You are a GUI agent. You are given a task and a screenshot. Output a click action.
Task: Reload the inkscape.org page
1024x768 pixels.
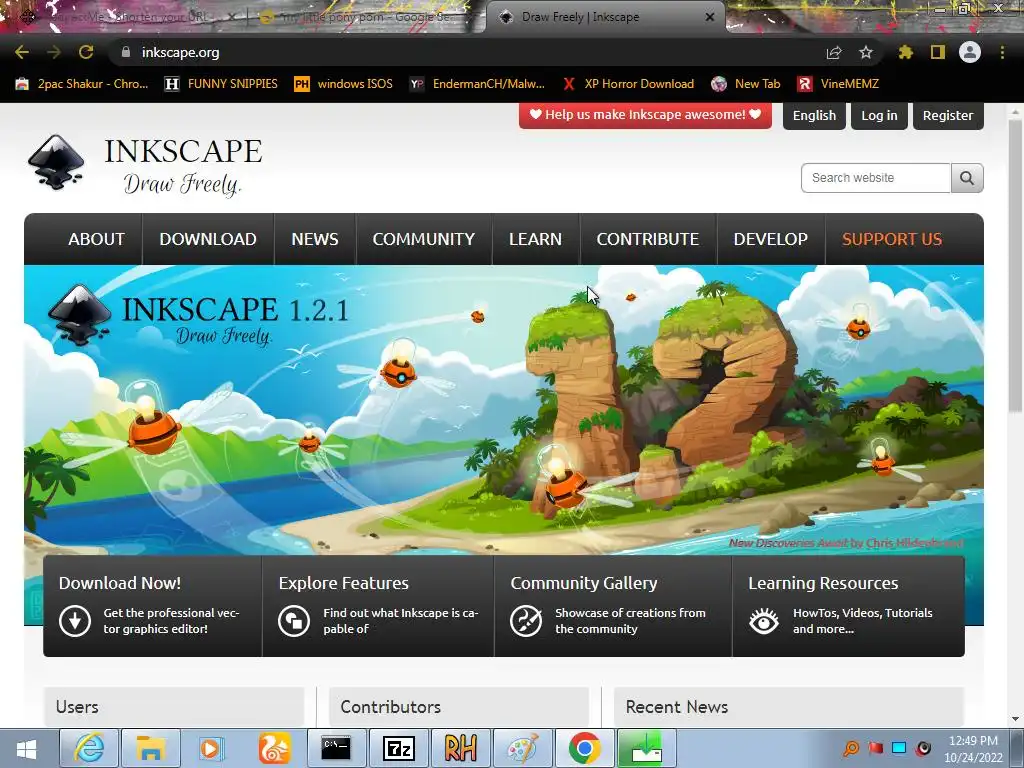(86, 52)
